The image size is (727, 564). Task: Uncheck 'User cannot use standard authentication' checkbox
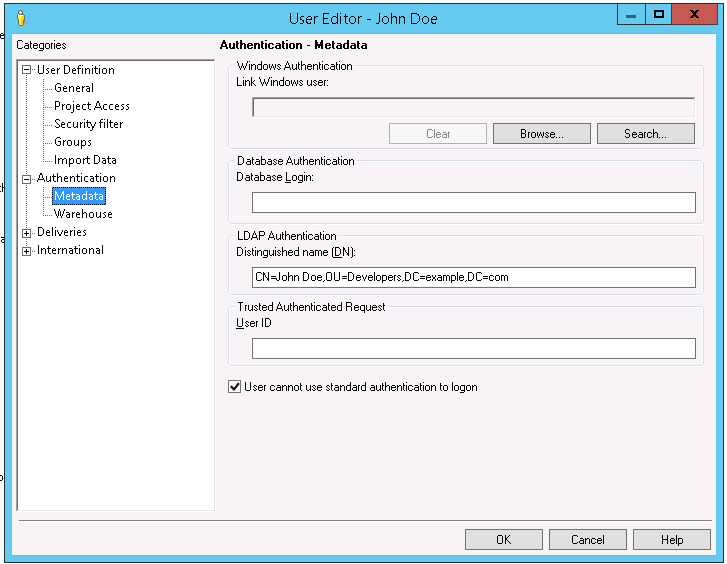(235, 387)
